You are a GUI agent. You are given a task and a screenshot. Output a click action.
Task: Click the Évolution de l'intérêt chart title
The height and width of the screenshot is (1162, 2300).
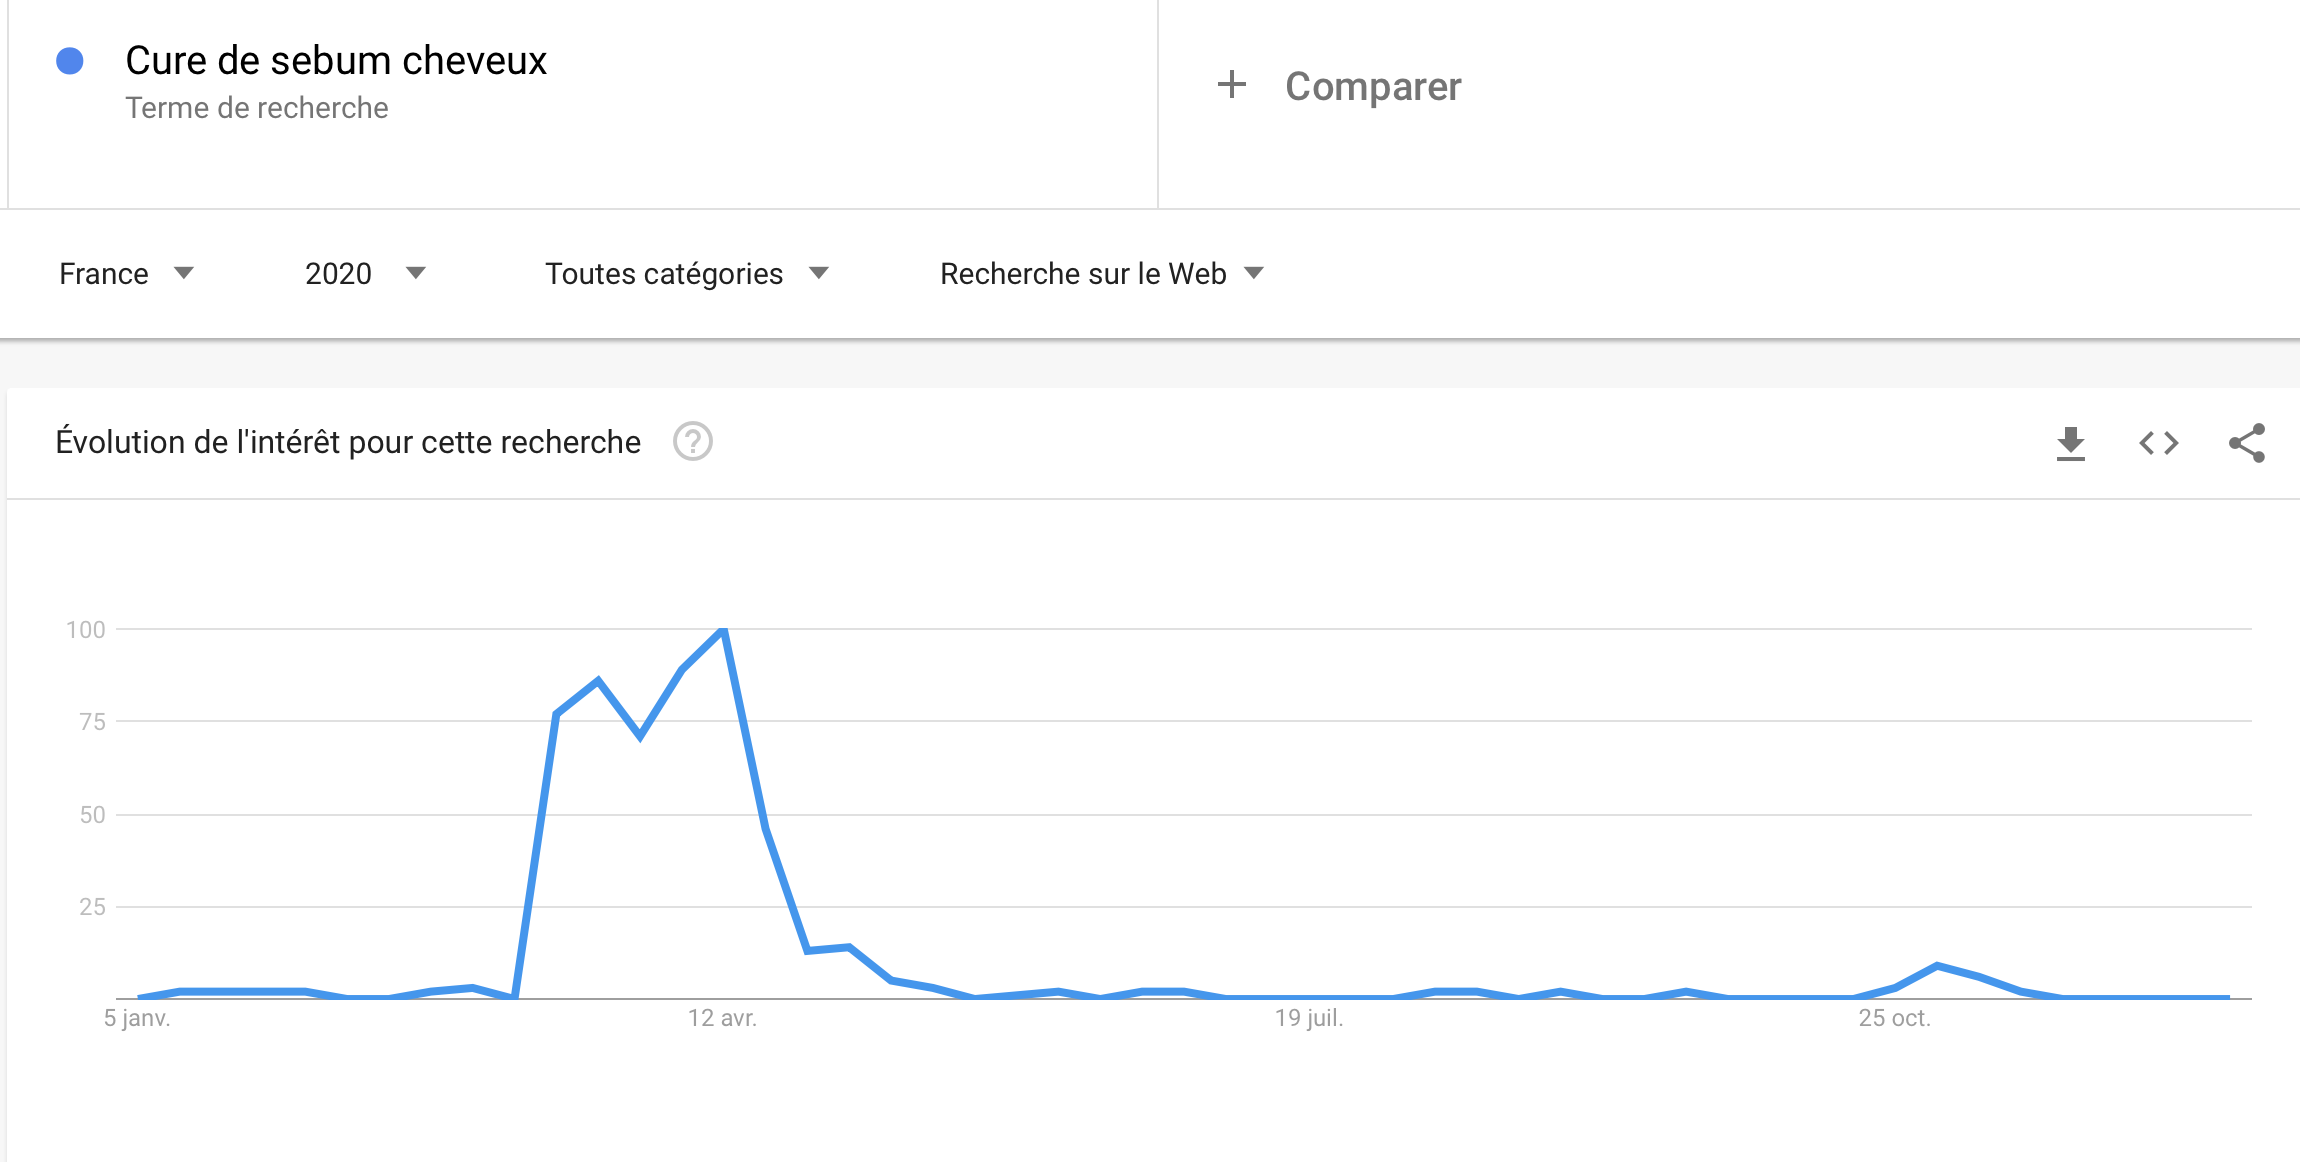click(x=348, y=442)
